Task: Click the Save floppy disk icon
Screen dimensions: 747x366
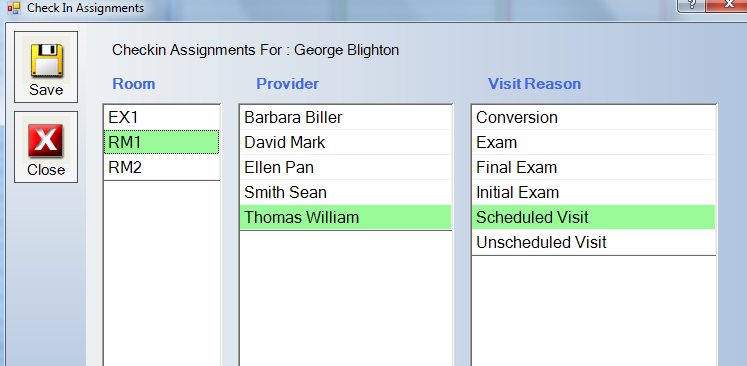Action: [46, 60]
